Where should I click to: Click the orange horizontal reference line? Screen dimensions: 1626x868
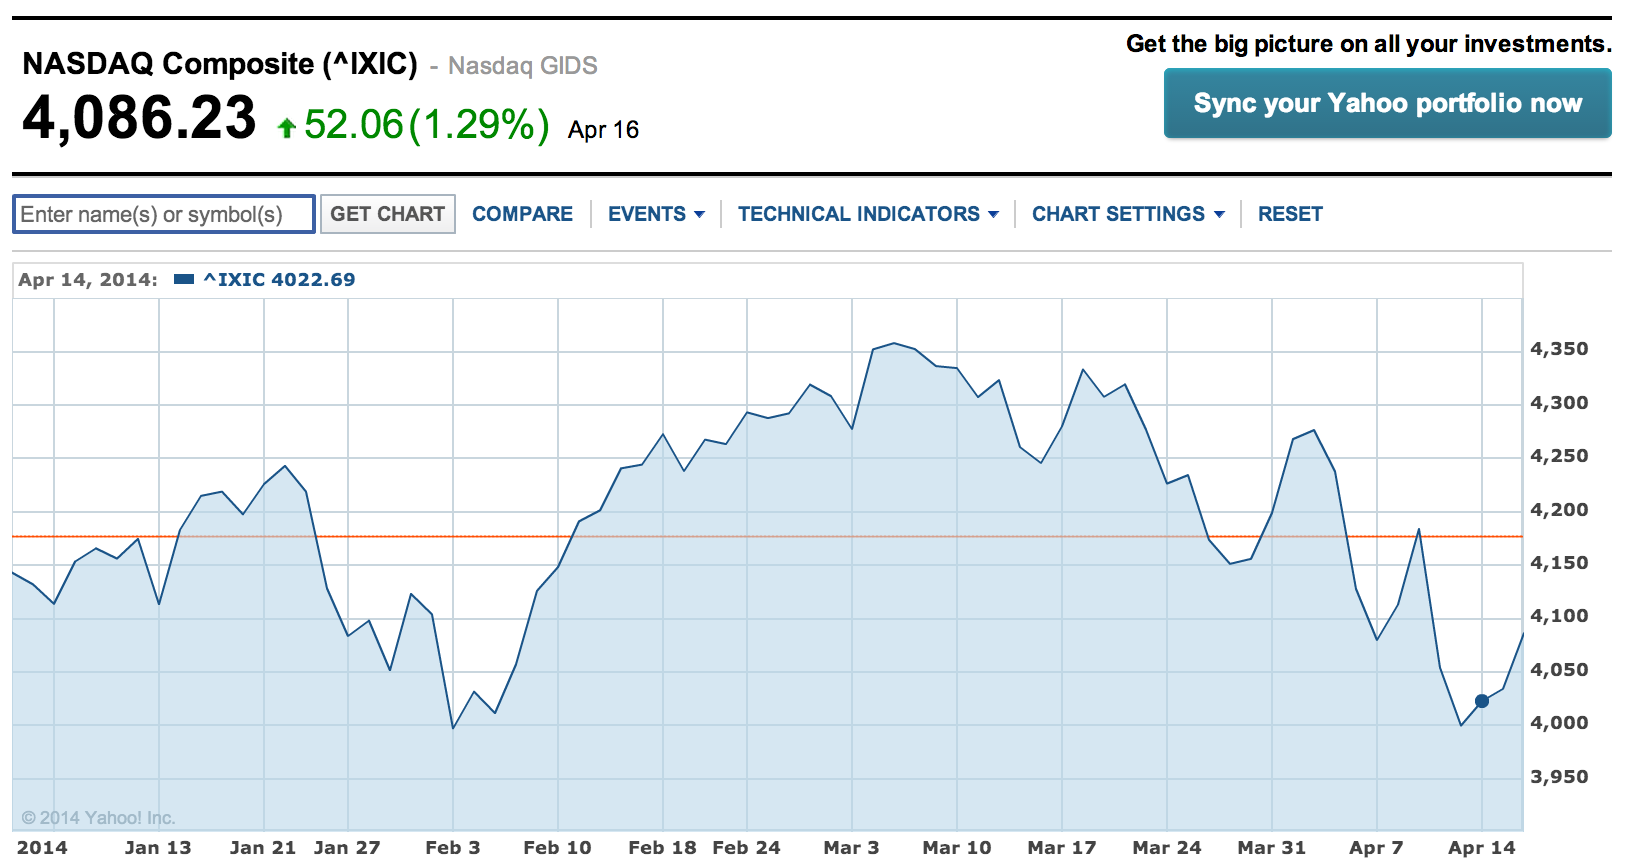pyautogui.click(x=760, y=537)
